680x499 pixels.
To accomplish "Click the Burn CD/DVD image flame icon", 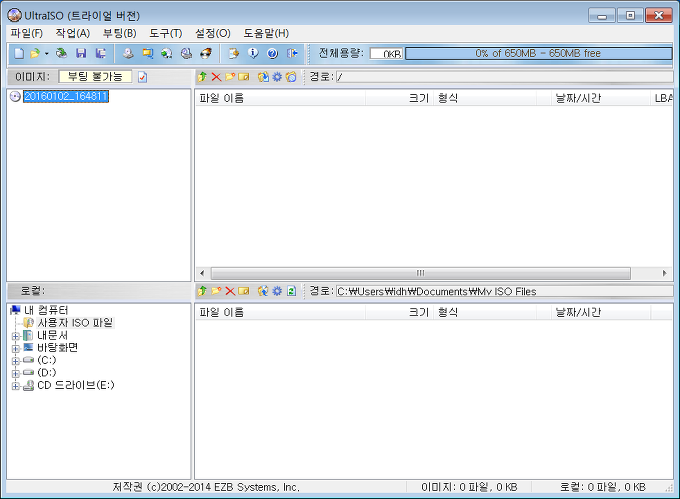I will 206,53.
